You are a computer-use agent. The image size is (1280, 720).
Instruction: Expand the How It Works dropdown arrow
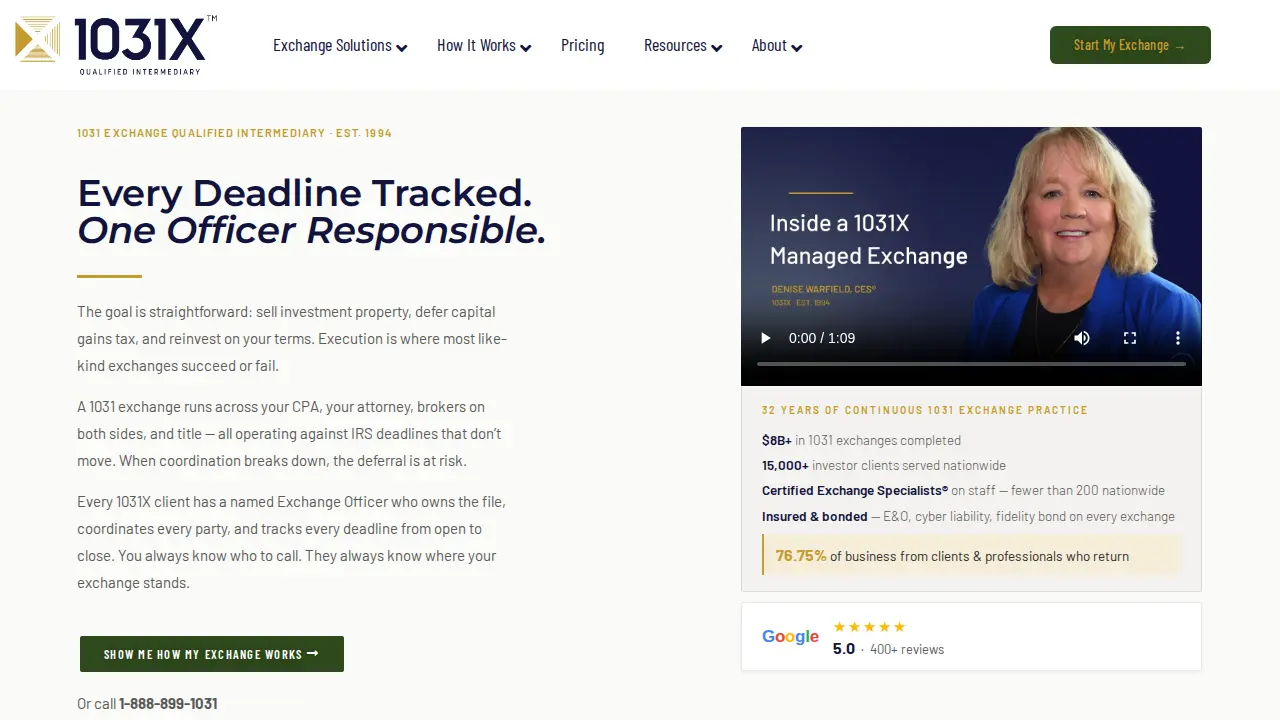click(x=526, y=47)
